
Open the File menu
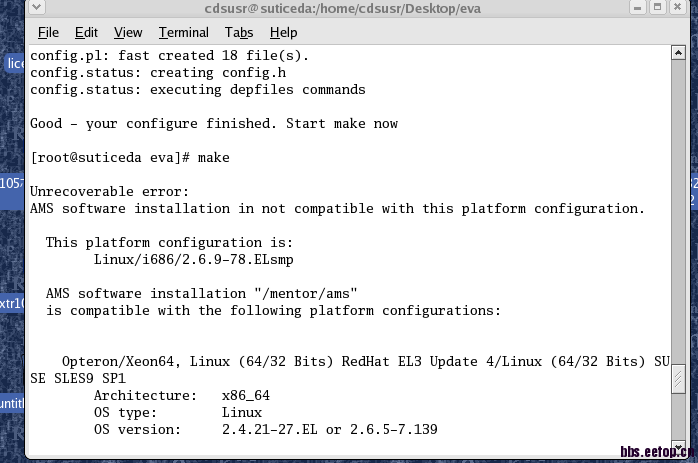click(47, 33)
